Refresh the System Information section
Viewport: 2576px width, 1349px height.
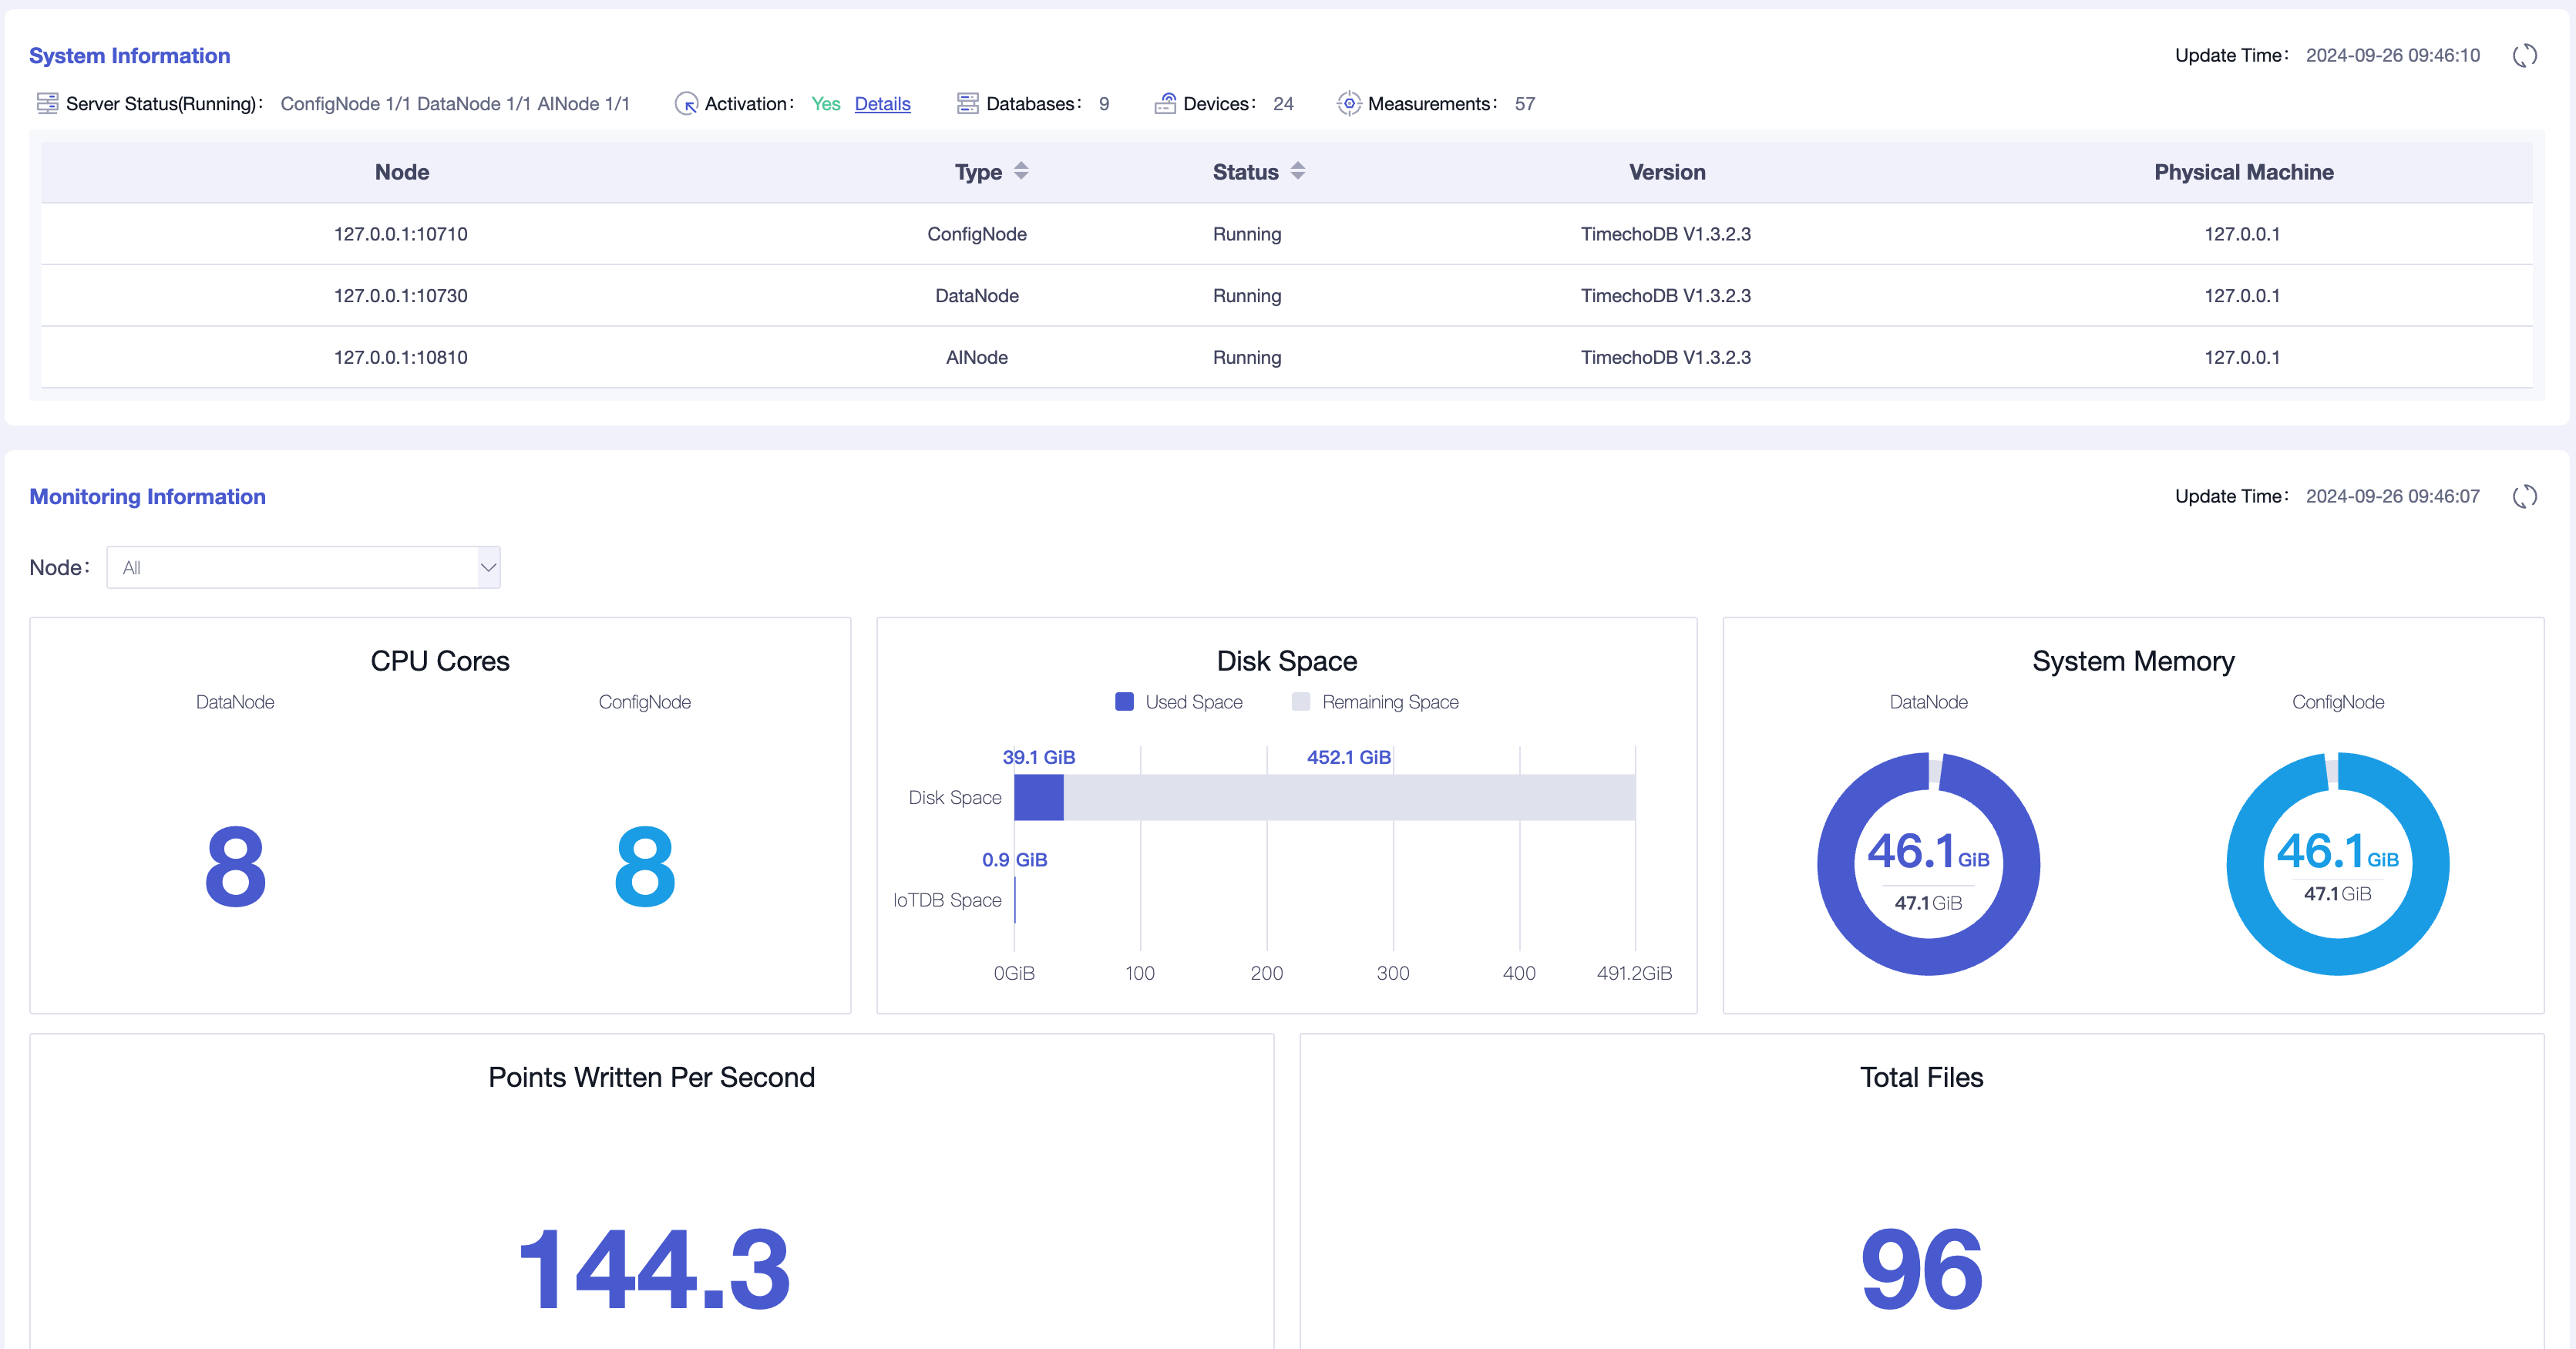pos(2524,56)
